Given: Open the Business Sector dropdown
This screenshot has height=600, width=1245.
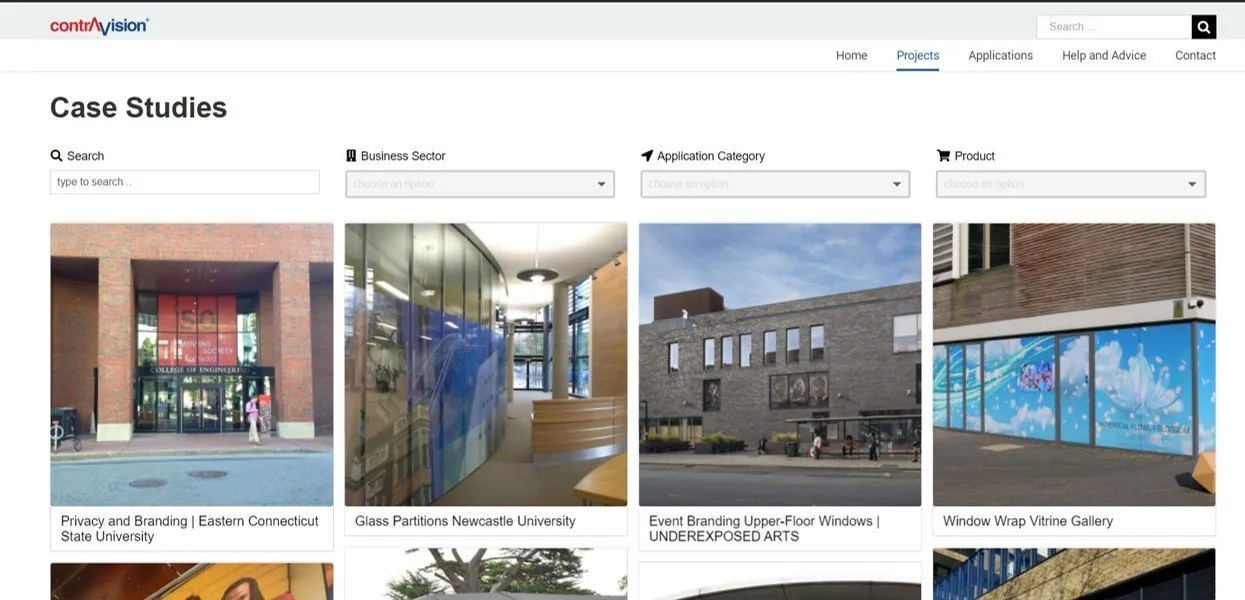Looking at the screenshot, I should pos(480,184).
